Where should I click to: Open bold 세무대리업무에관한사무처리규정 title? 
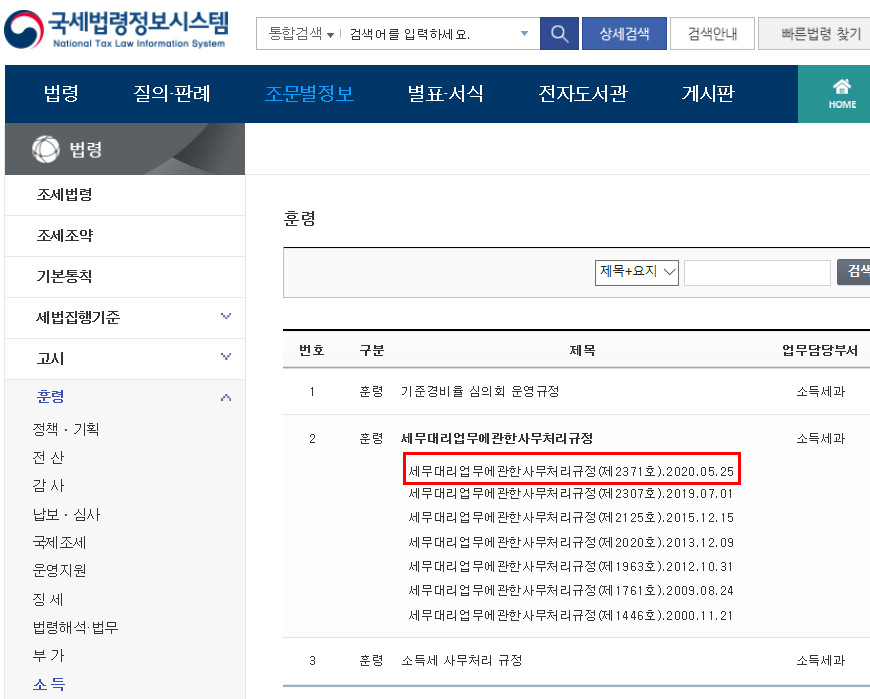tap(497, 439)
